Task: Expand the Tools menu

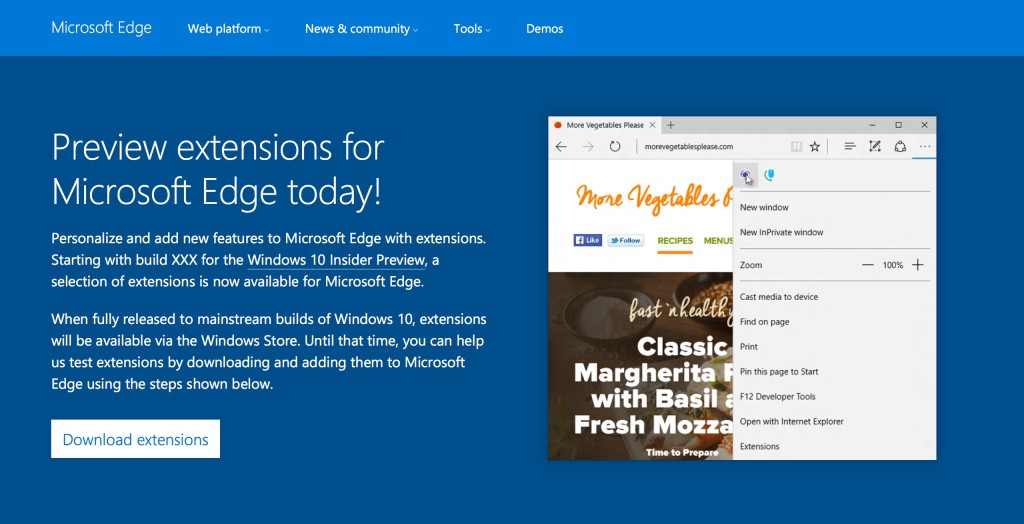Action: pos(472,29)
